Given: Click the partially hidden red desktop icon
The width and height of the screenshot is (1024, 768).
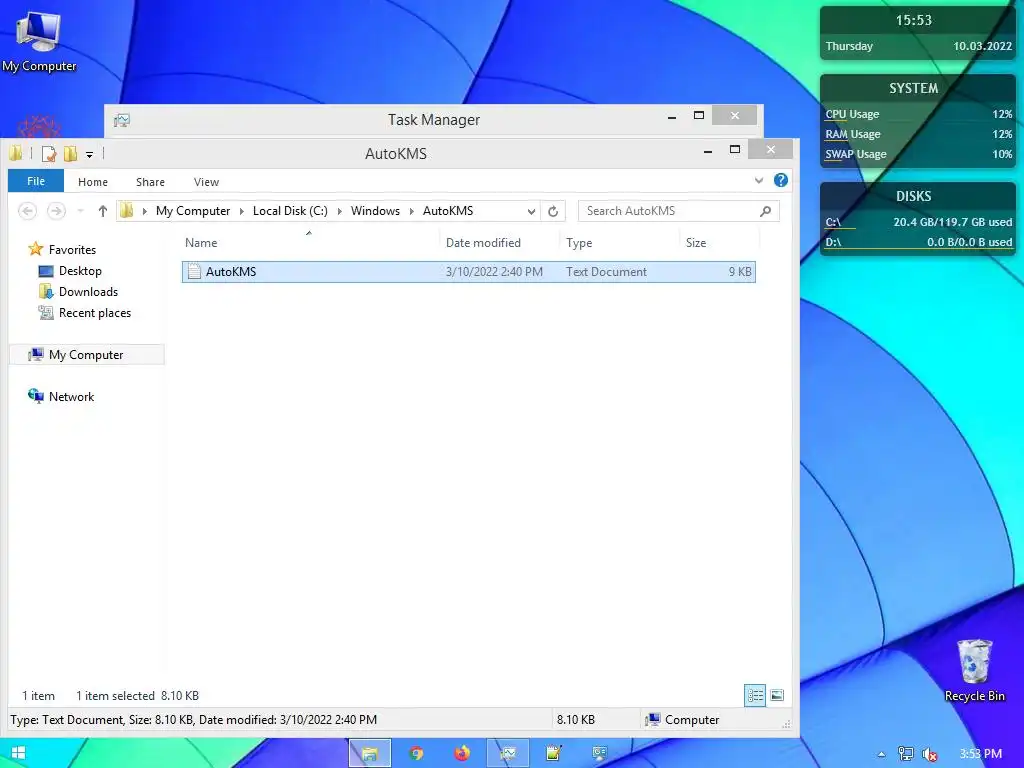Looking at the screenshot, I should (39, 126).
